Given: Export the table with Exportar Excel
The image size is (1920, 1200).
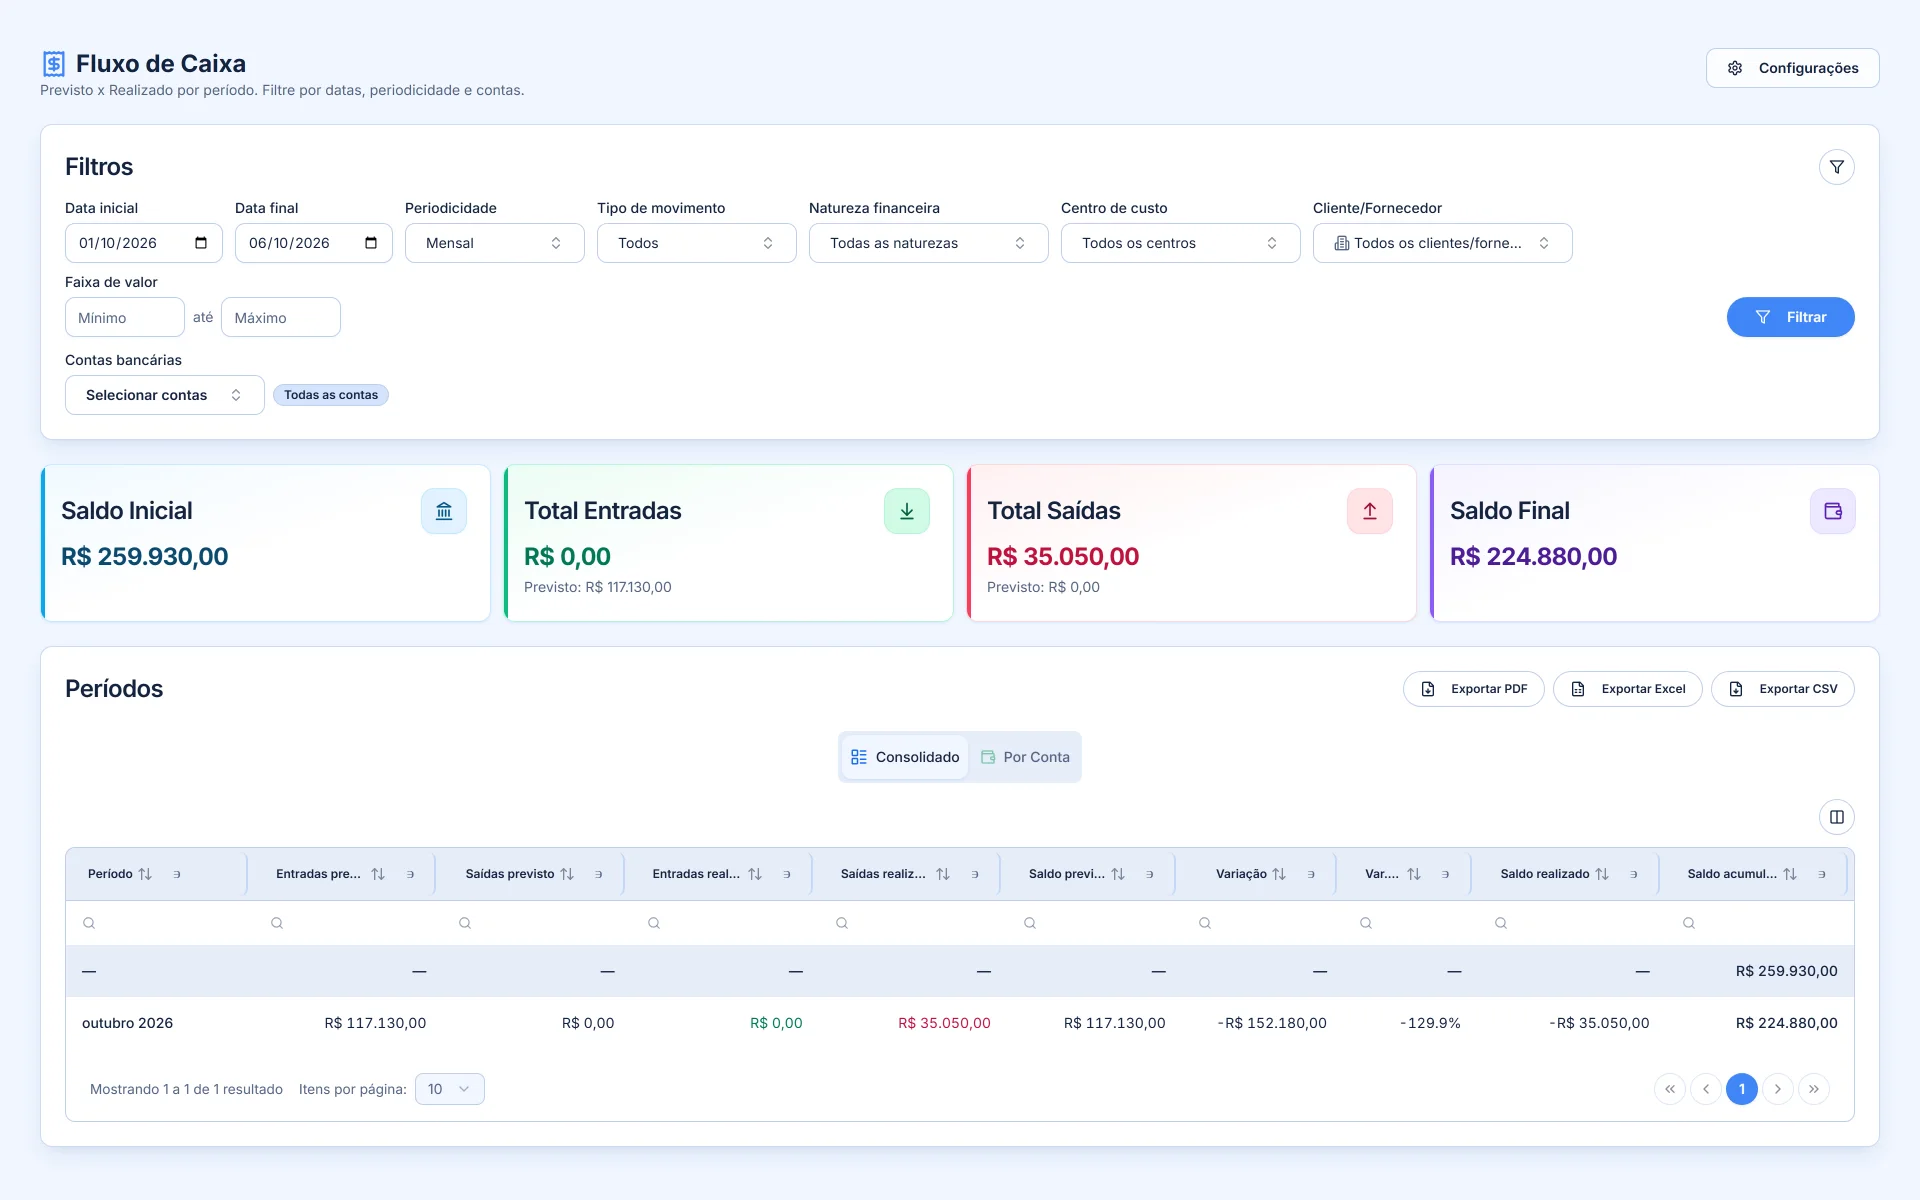Looking at the screenshot, I should coord(1627,689).
